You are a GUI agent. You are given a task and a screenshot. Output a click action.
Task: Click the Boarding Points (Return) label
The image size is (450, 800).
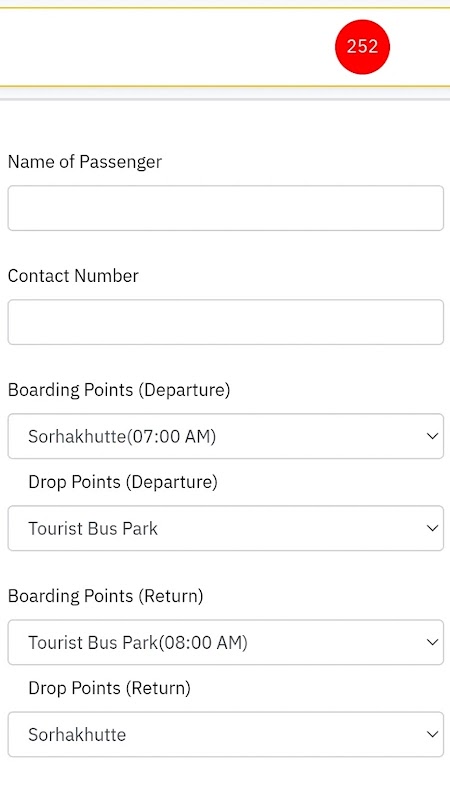click(x=106, y=596)
